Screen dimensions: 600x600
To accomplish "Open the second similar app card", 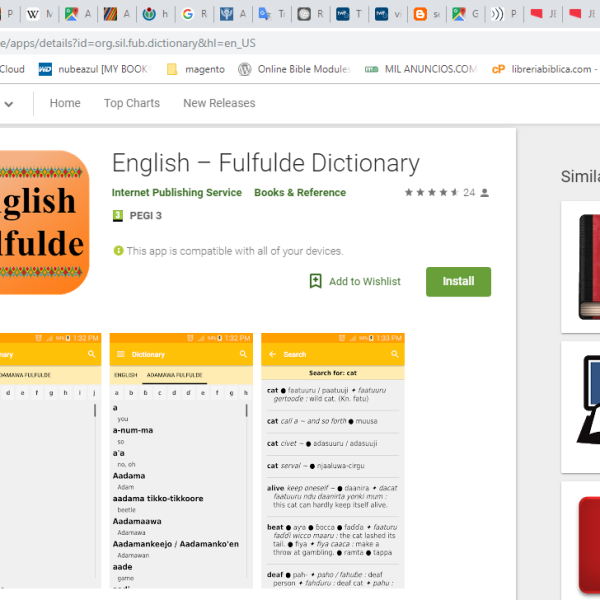I will point(580,407).
